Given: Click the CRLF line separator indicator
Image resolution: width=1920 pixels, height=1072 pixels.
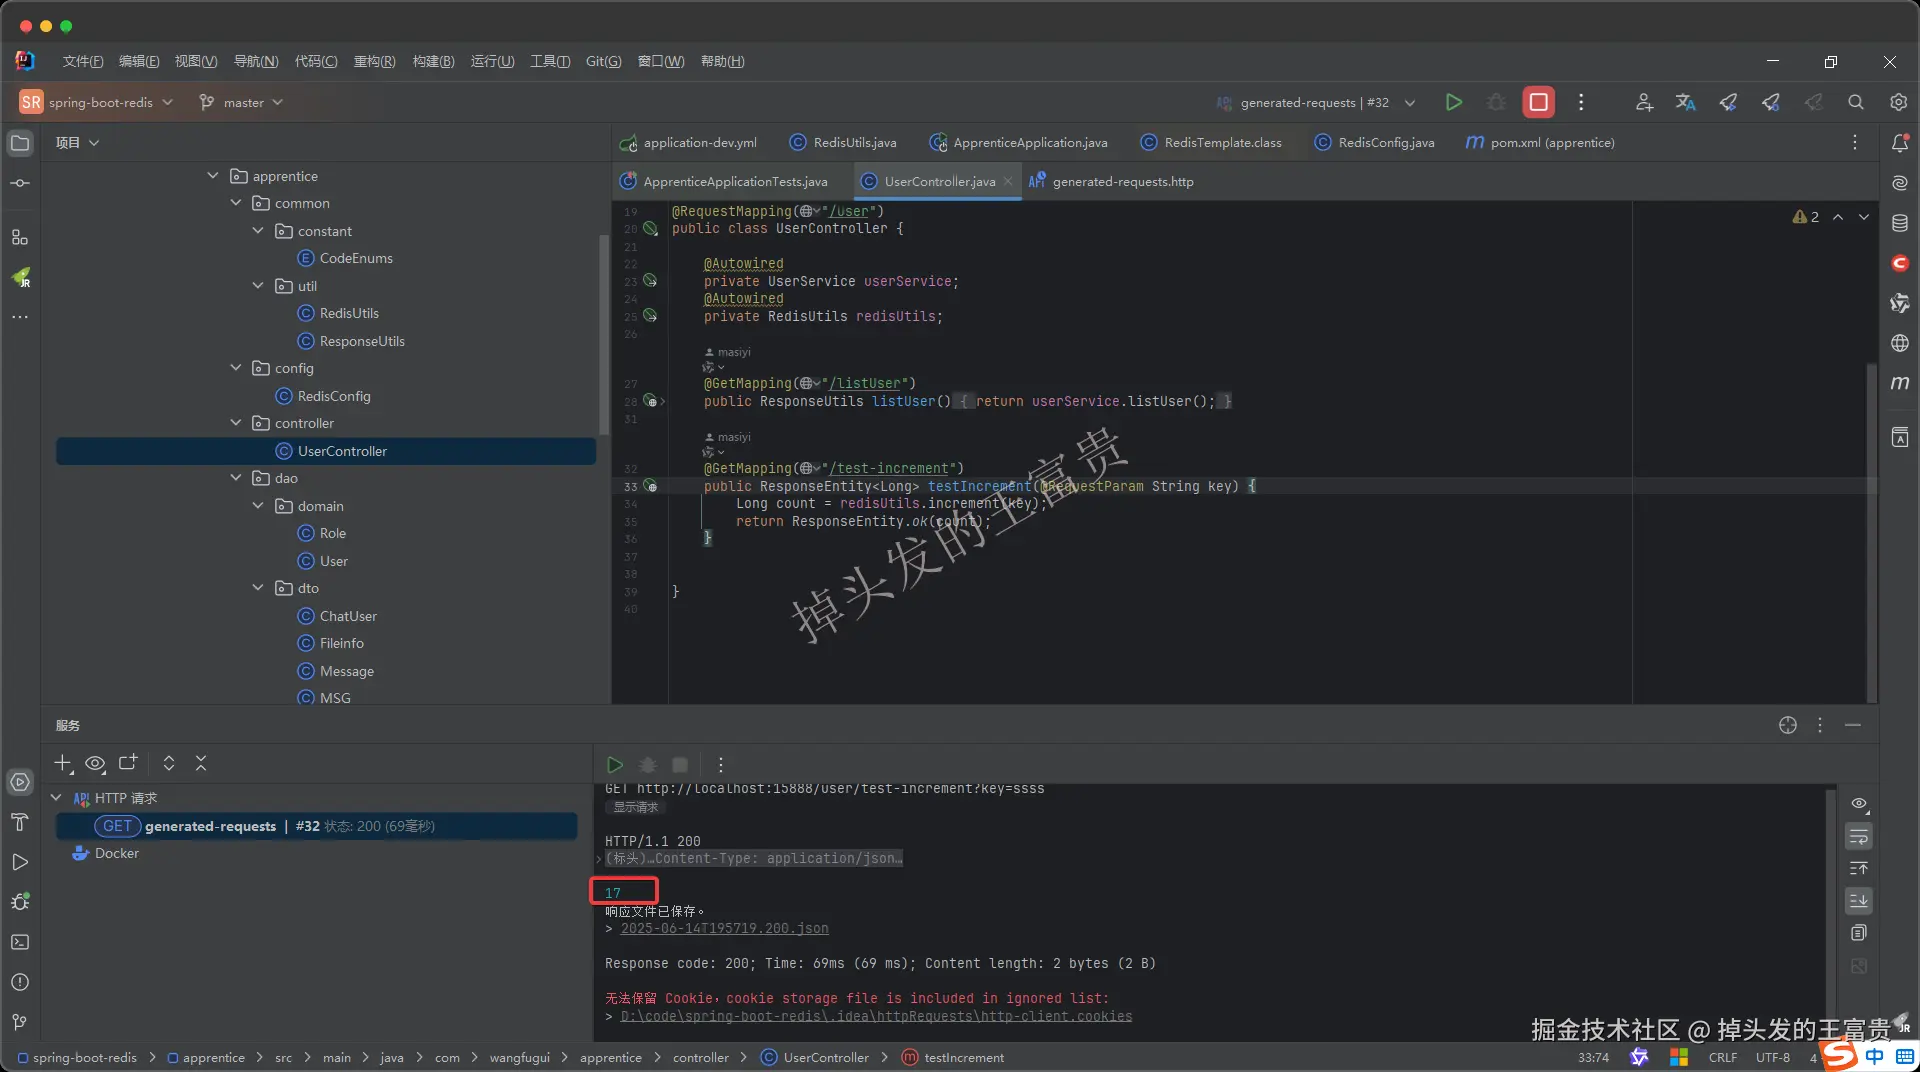Looking at the screenshot, I should tap(1723, 1057).
